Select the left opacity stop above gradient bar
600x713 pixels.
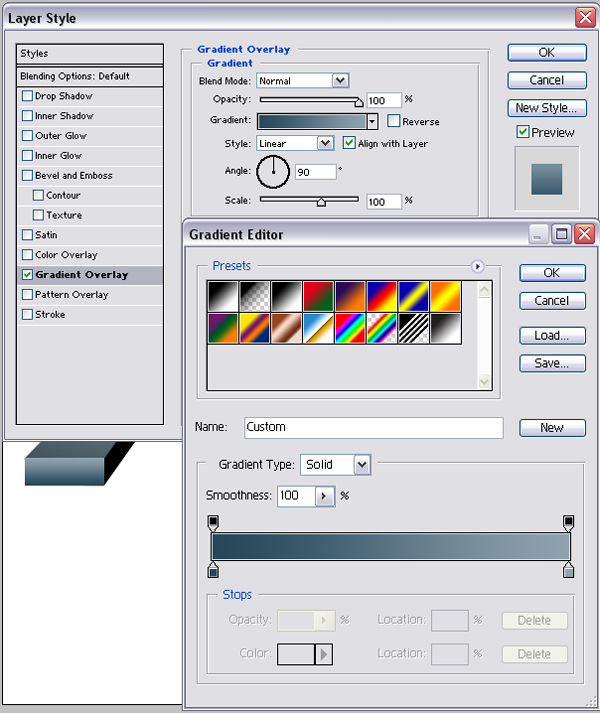pyautogui.click(x=213, y=522)
